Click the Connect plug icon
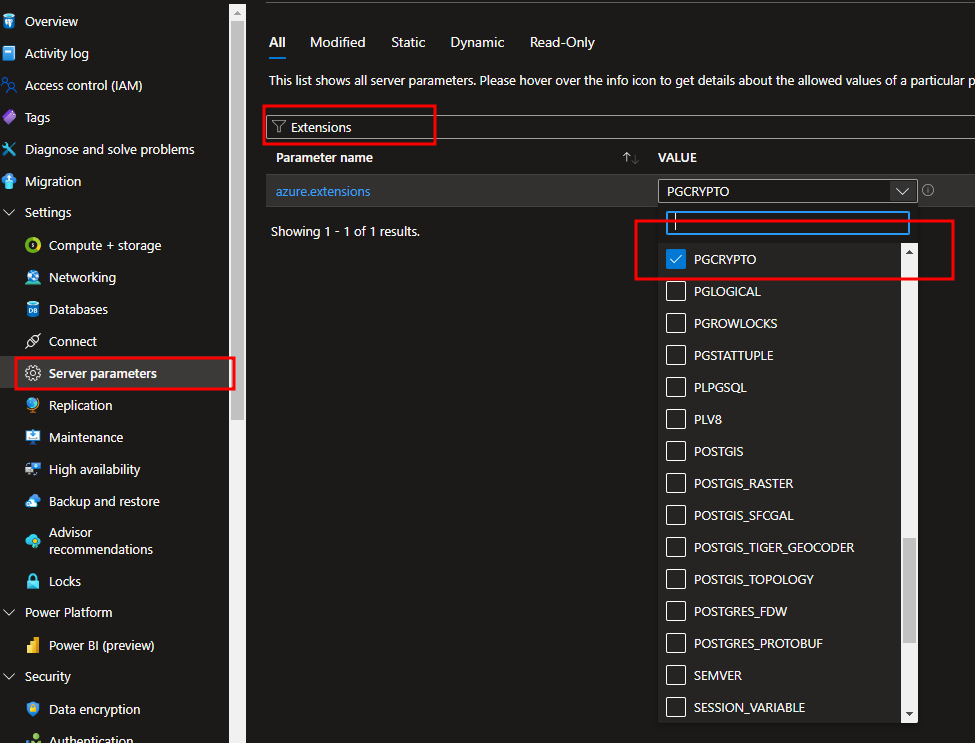Screen dimensions: 975x743 tap(33, 341)
